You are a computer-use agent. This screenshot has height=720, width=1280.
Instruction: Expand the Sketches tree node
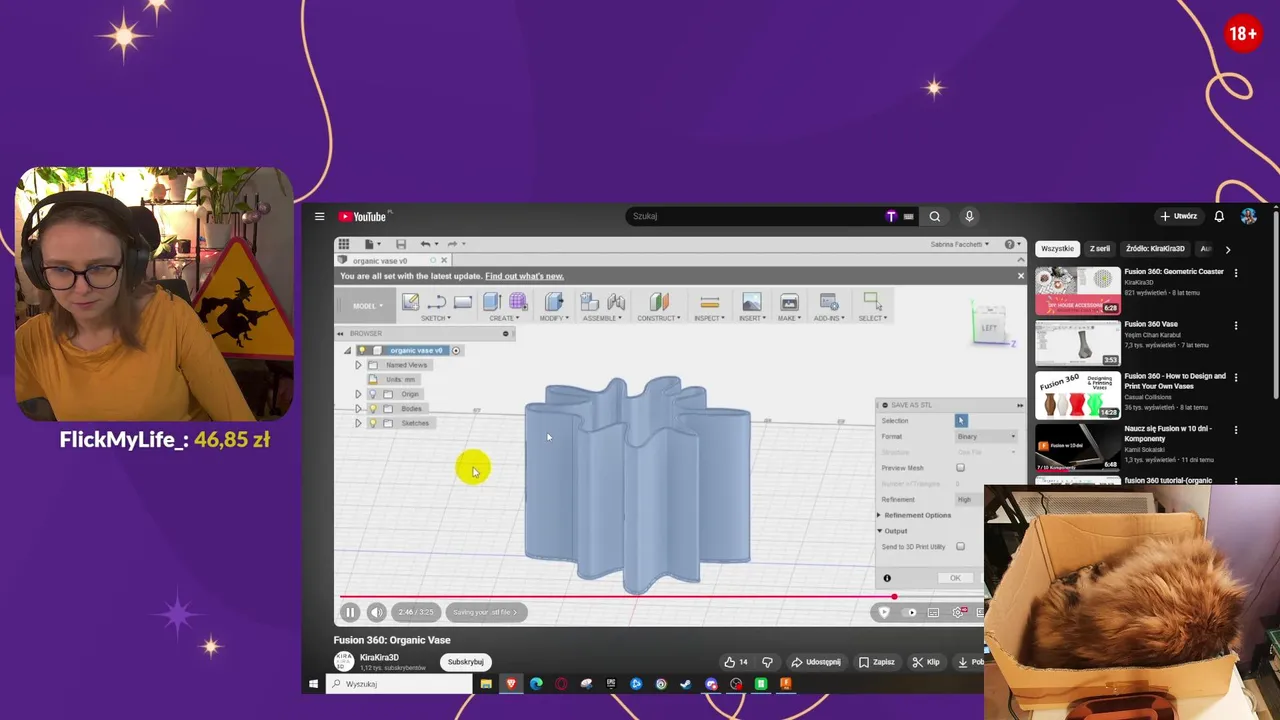click(358, 423)
